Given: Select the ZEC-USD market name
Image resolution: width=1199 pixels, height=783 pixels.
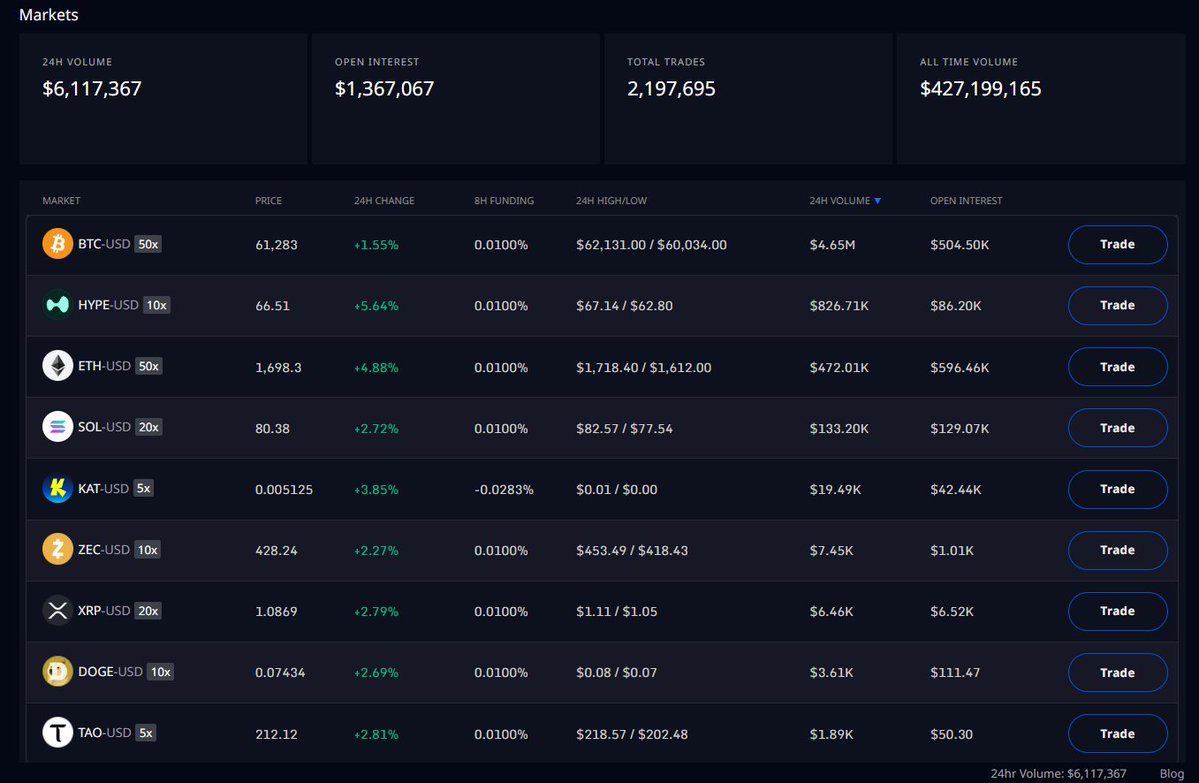Looking at the screenshot, I should coord(103,550).
